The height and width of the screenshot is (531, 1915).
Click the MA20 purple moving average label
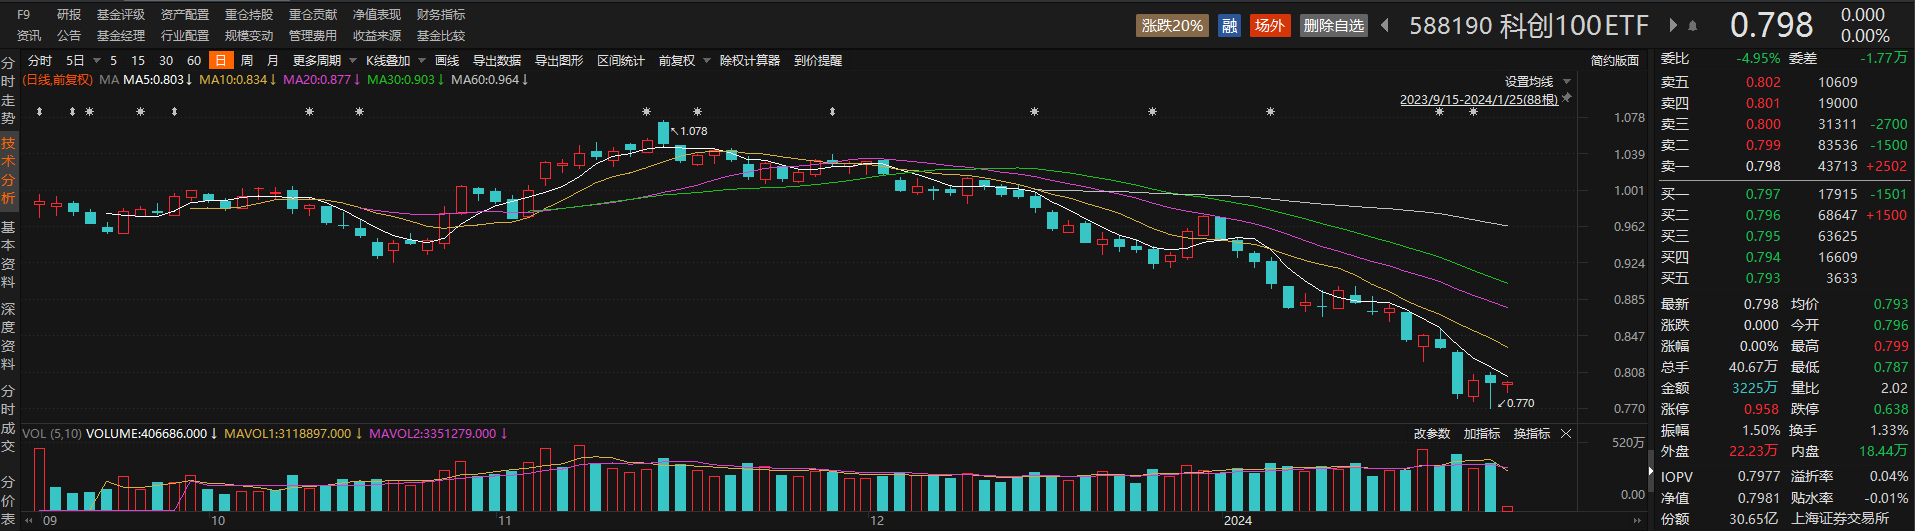click(317, 80)
